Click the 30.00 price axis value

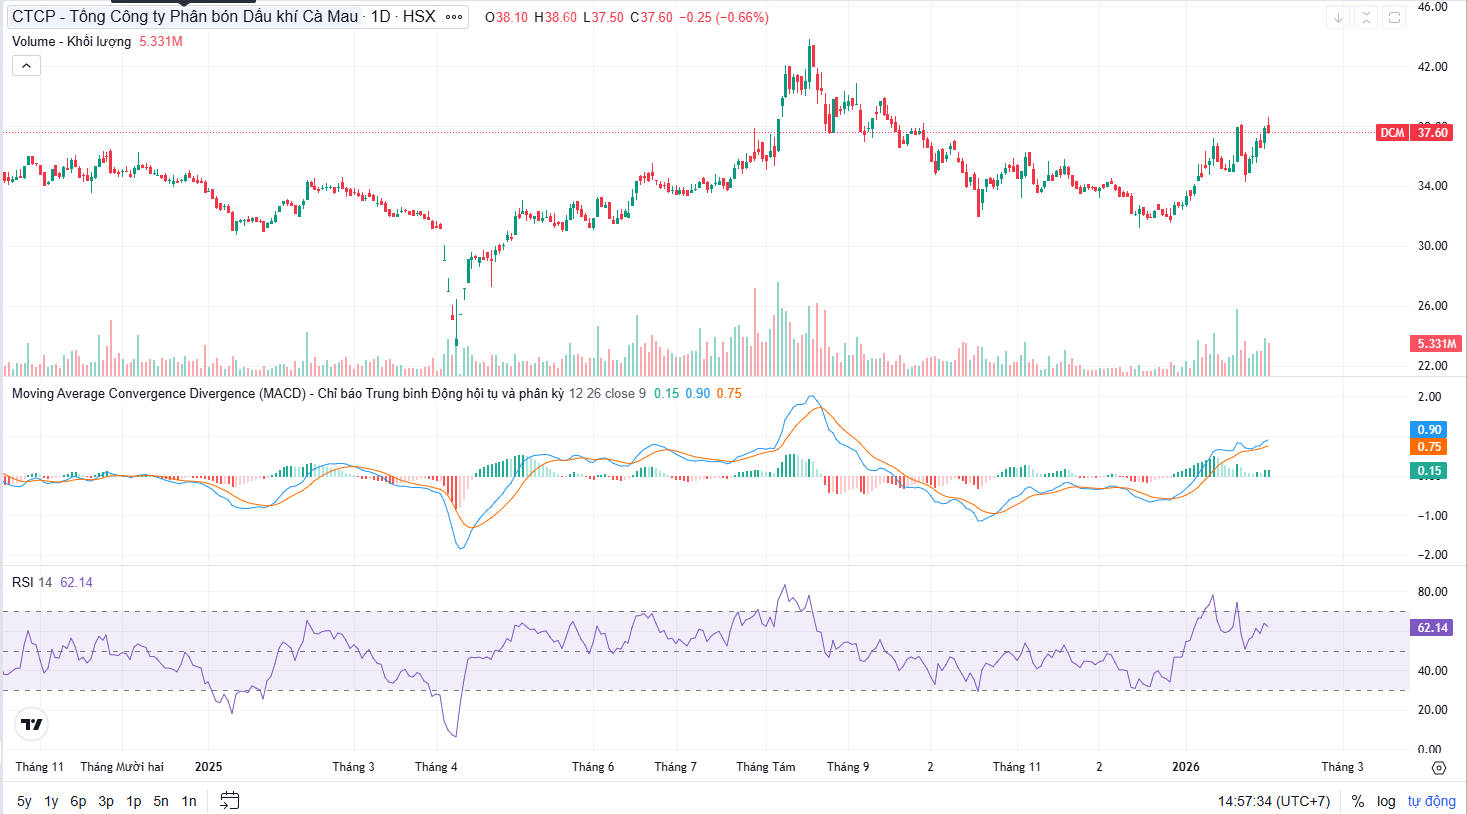[1432, 246]
